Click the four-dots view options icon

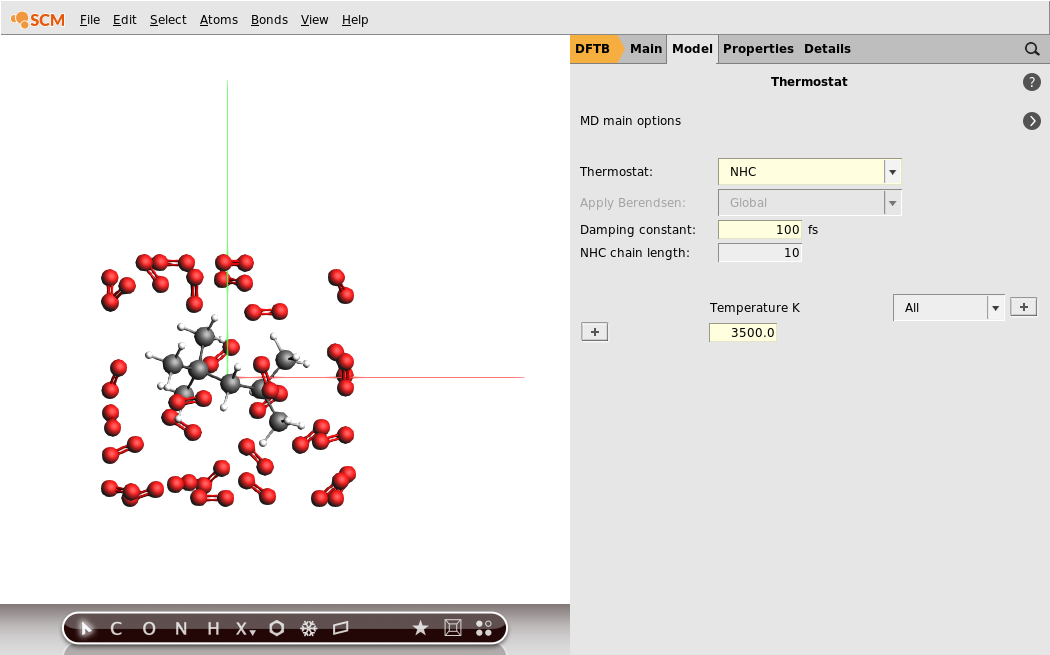pos(483,628)
